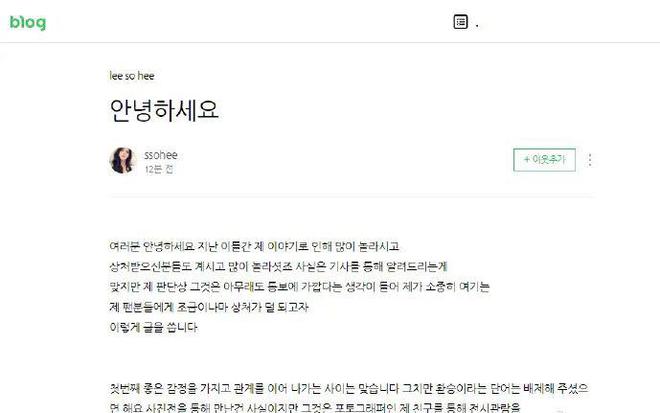Click the paragraph starting 첫번째 좋은 감정을
Viewport: 660px width, 413px height.
[349, 388]
